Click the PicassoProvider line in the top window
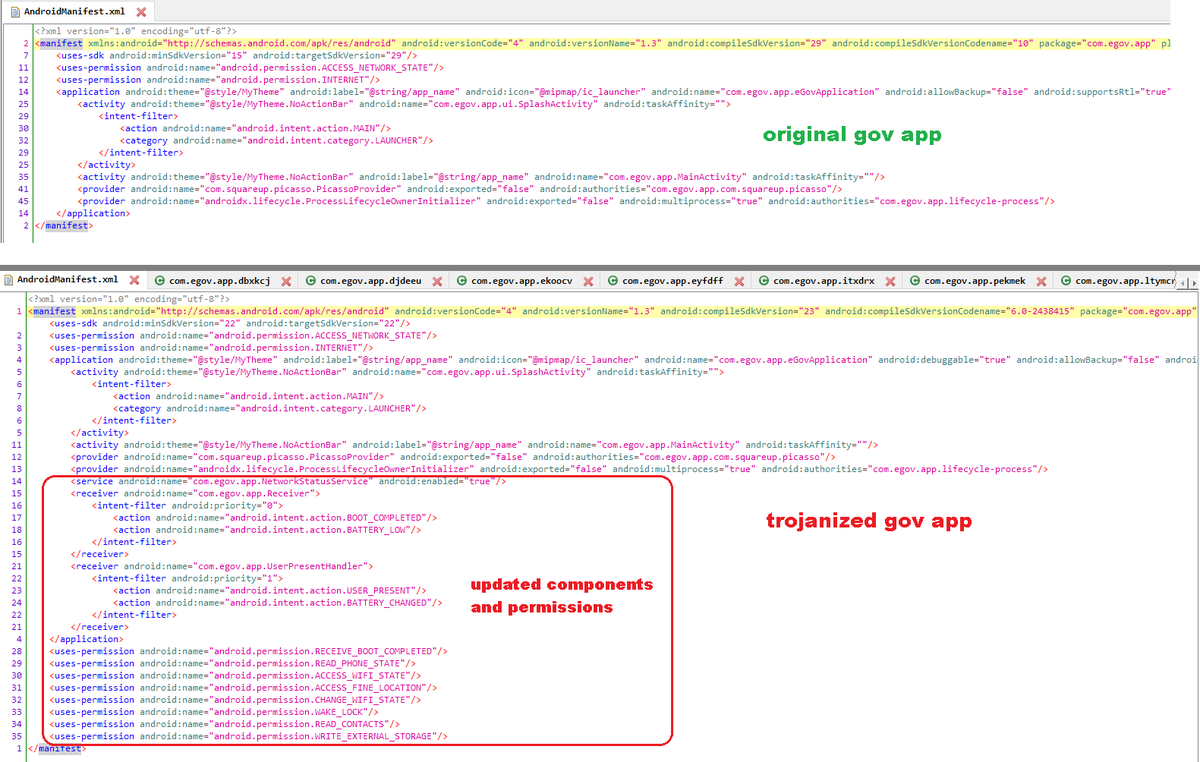The height and width of the screenshot is (762, 1200). (x=461, y=188)
